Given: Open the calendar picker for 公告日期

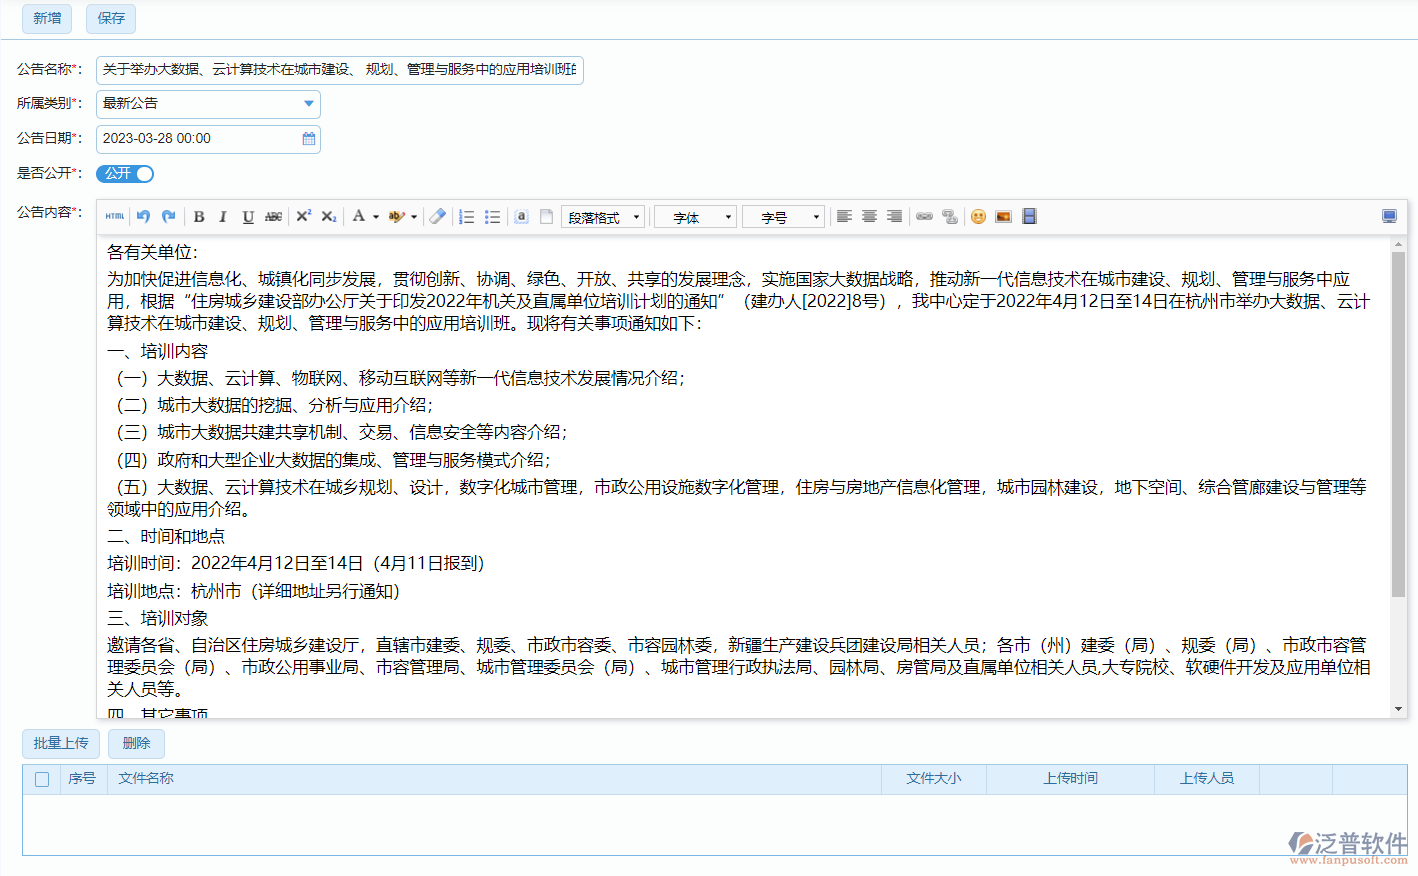Looking at the screenshot, I should pyautogui.click(x=309, y=139).
